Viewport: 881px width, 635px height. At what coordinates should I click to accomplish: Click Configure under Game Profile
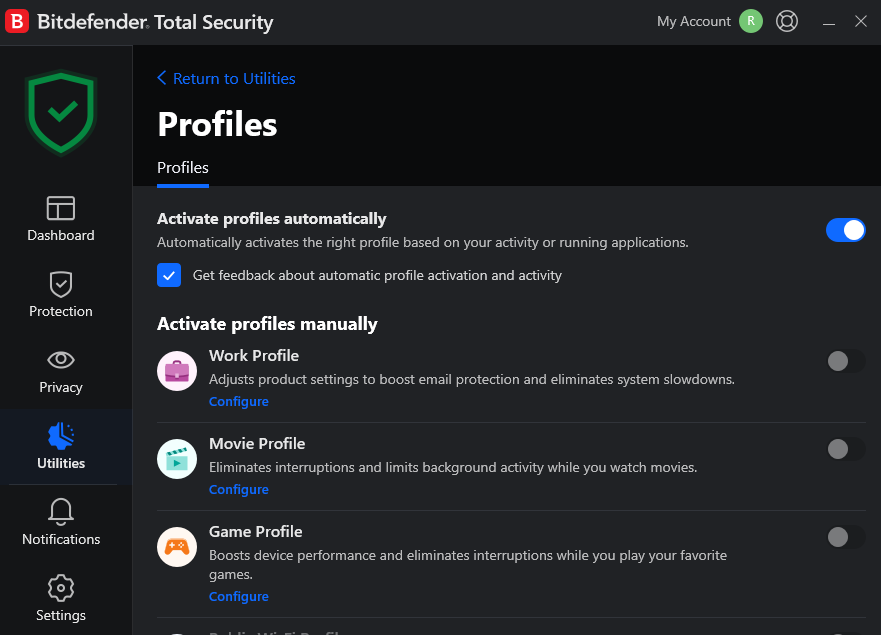pos(239,596)
